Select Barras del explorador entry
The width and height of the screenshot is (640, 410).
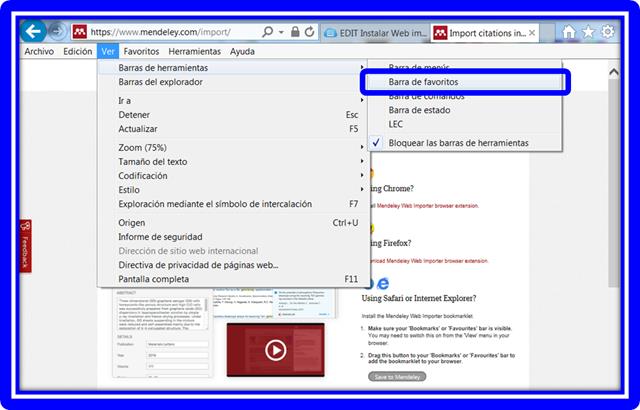[233, 82]
